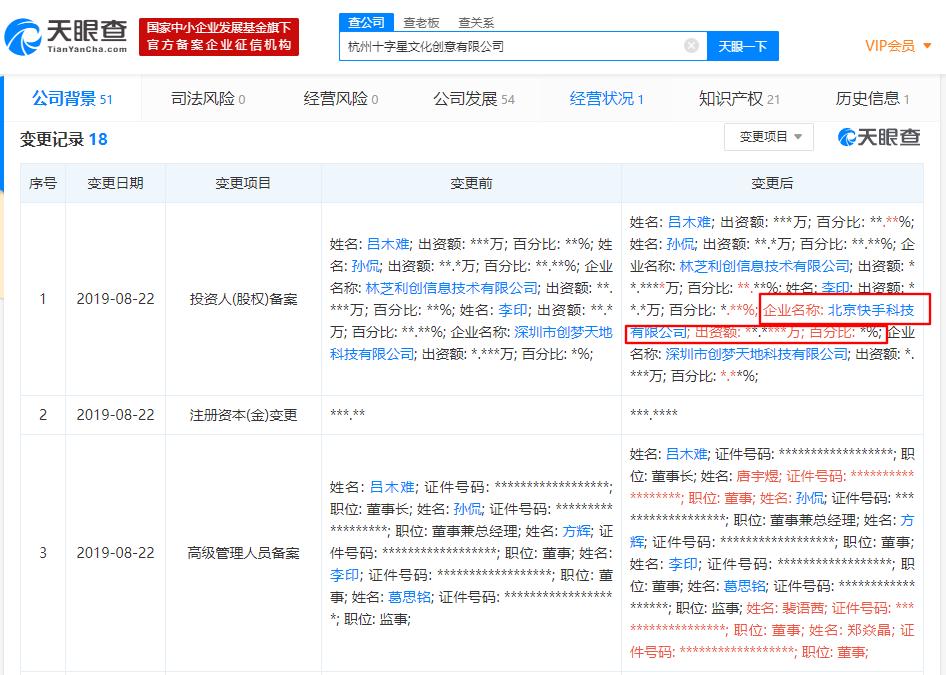This screenshot has height=675, width=946.
Task: Open 吕木难 link in row 1 变更前
Action: (389, 244)
